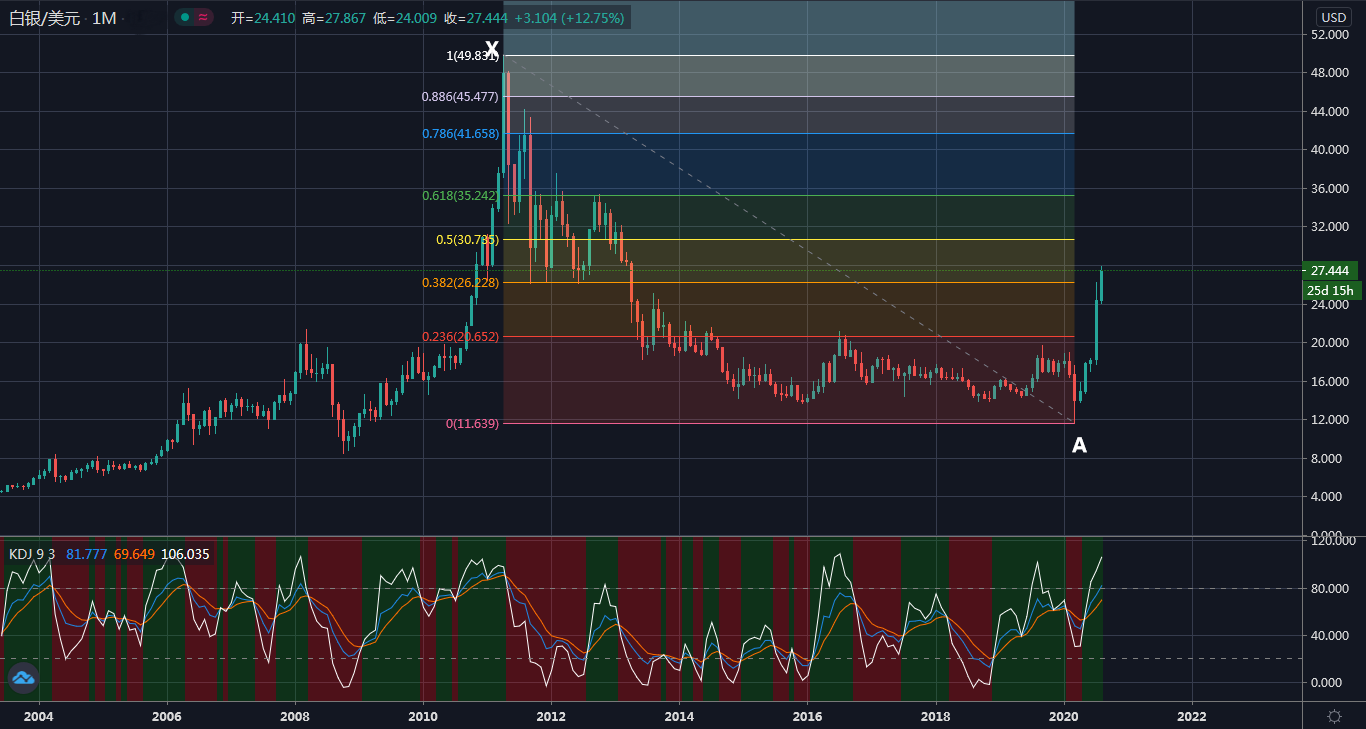The height and width of the screenshot is (729, 1366).
Task: Click the 36.000 price scale label
Action: 1330,189
